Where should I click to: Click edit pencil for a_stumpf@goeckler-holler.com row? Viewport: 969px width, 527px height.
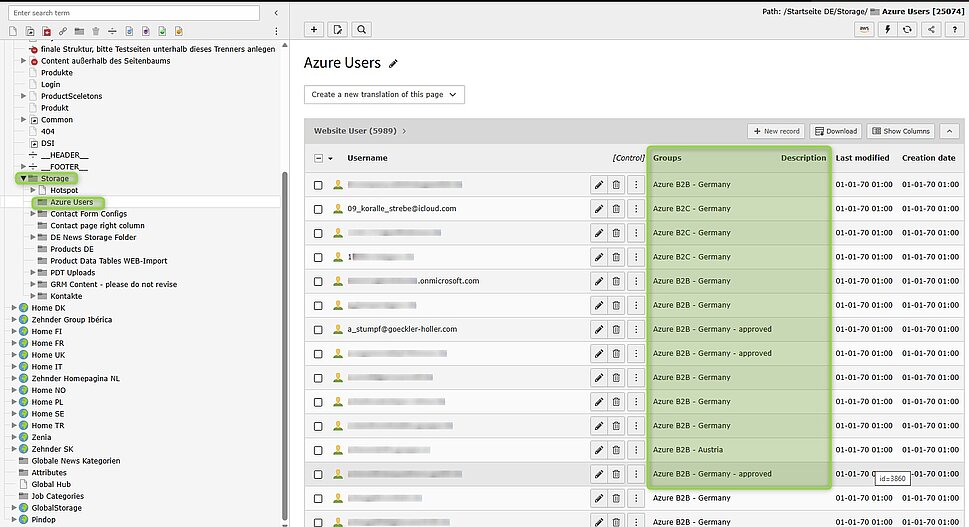[598, 329]
